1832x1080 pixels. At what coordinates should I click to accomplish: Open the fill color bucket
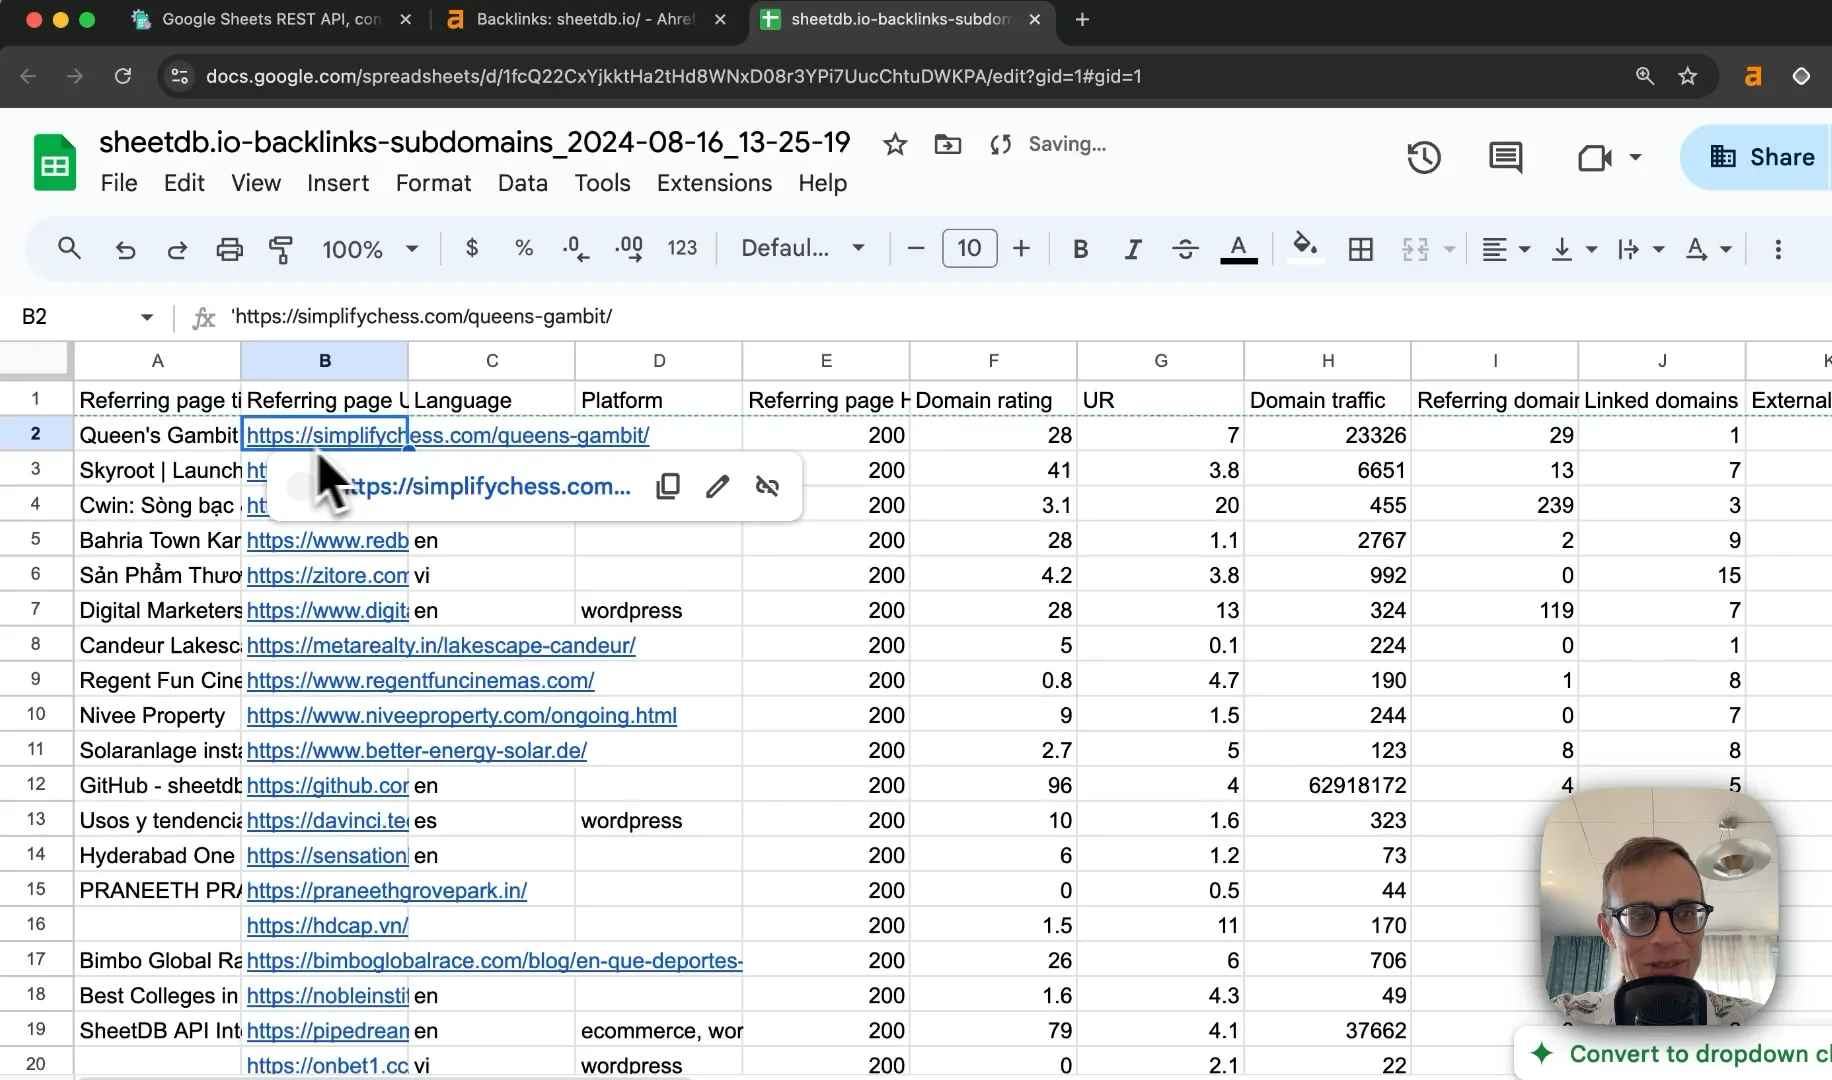tap(1304, 248)
